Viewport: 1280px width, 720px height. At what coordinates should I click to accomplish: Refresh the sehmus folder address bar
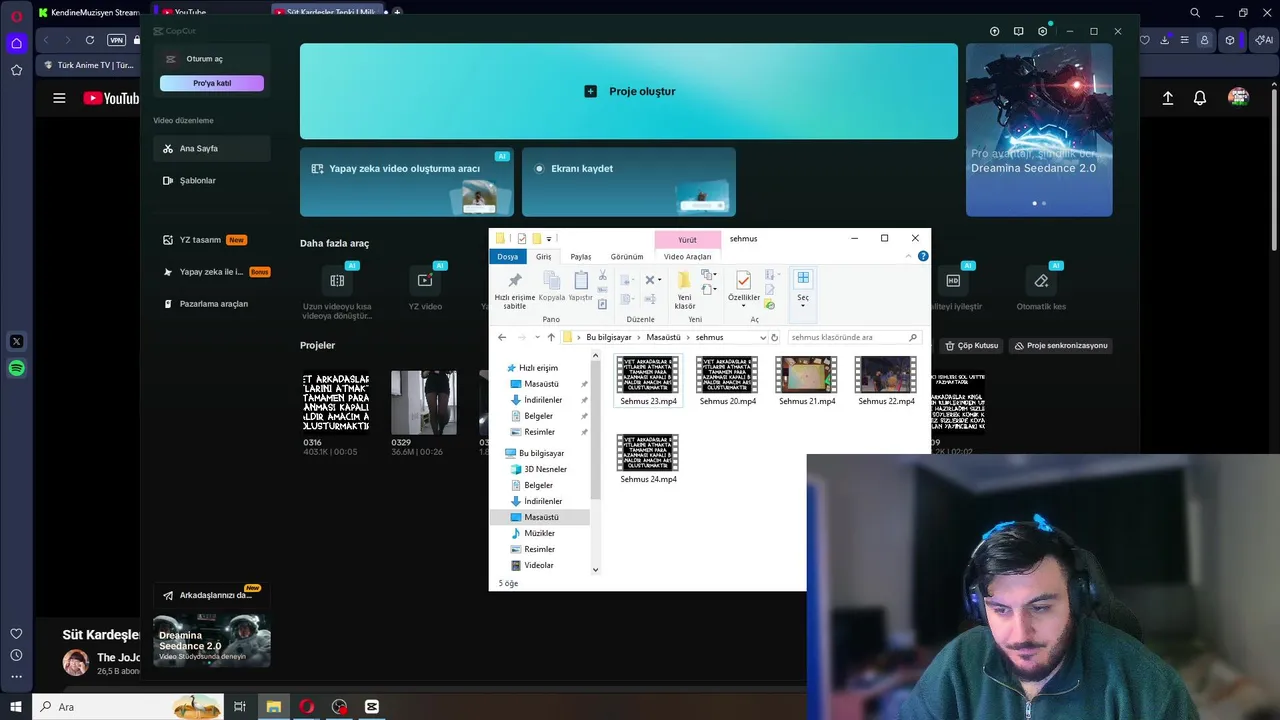(774, 337)
